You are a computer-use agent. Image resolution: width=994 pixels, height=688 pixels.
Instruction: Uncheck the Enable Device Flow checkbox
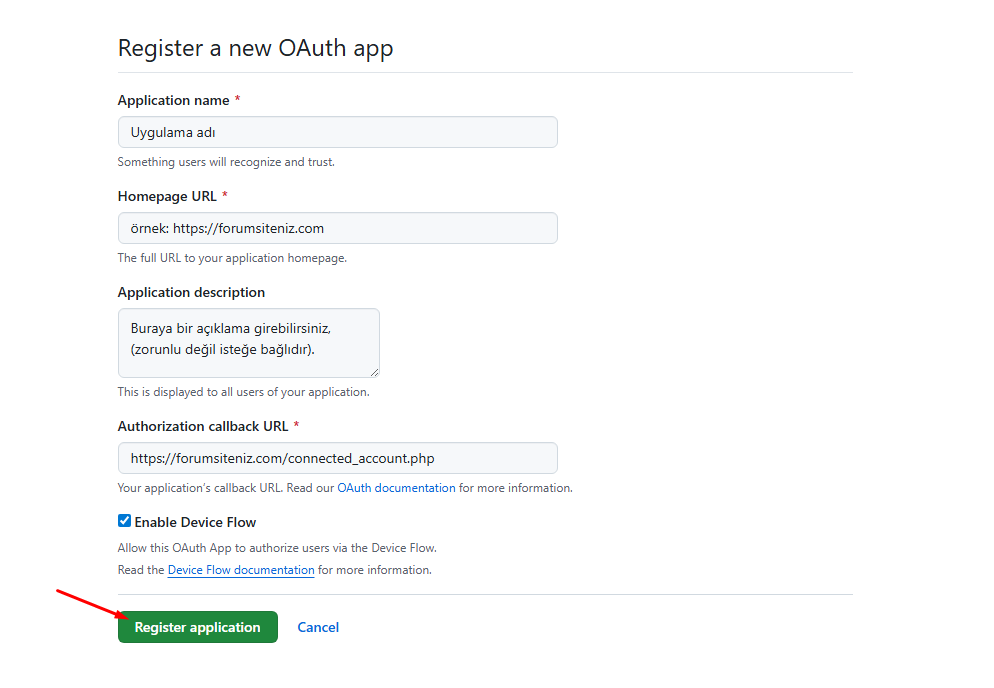tap(124, 521)
